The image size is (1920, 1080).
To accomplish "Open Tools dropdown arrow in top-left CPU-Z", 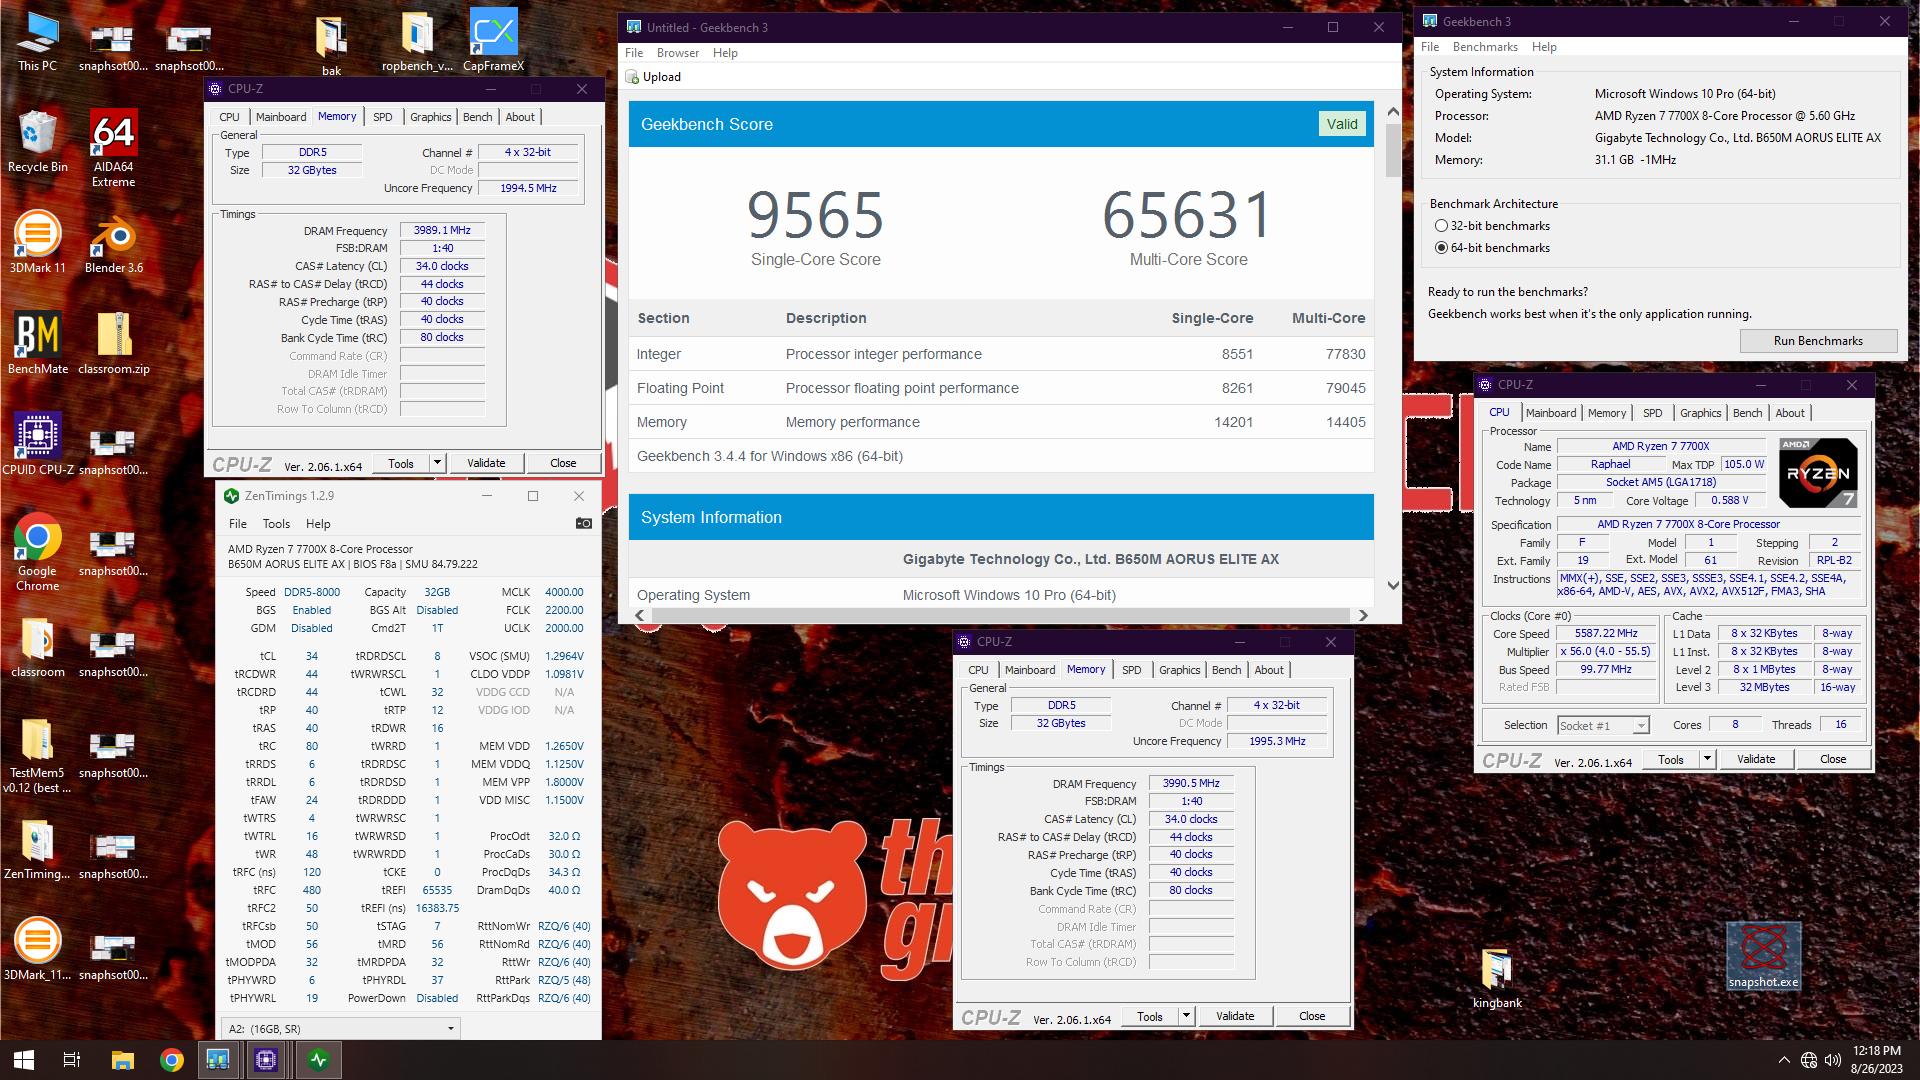I will tap(437, 463).
